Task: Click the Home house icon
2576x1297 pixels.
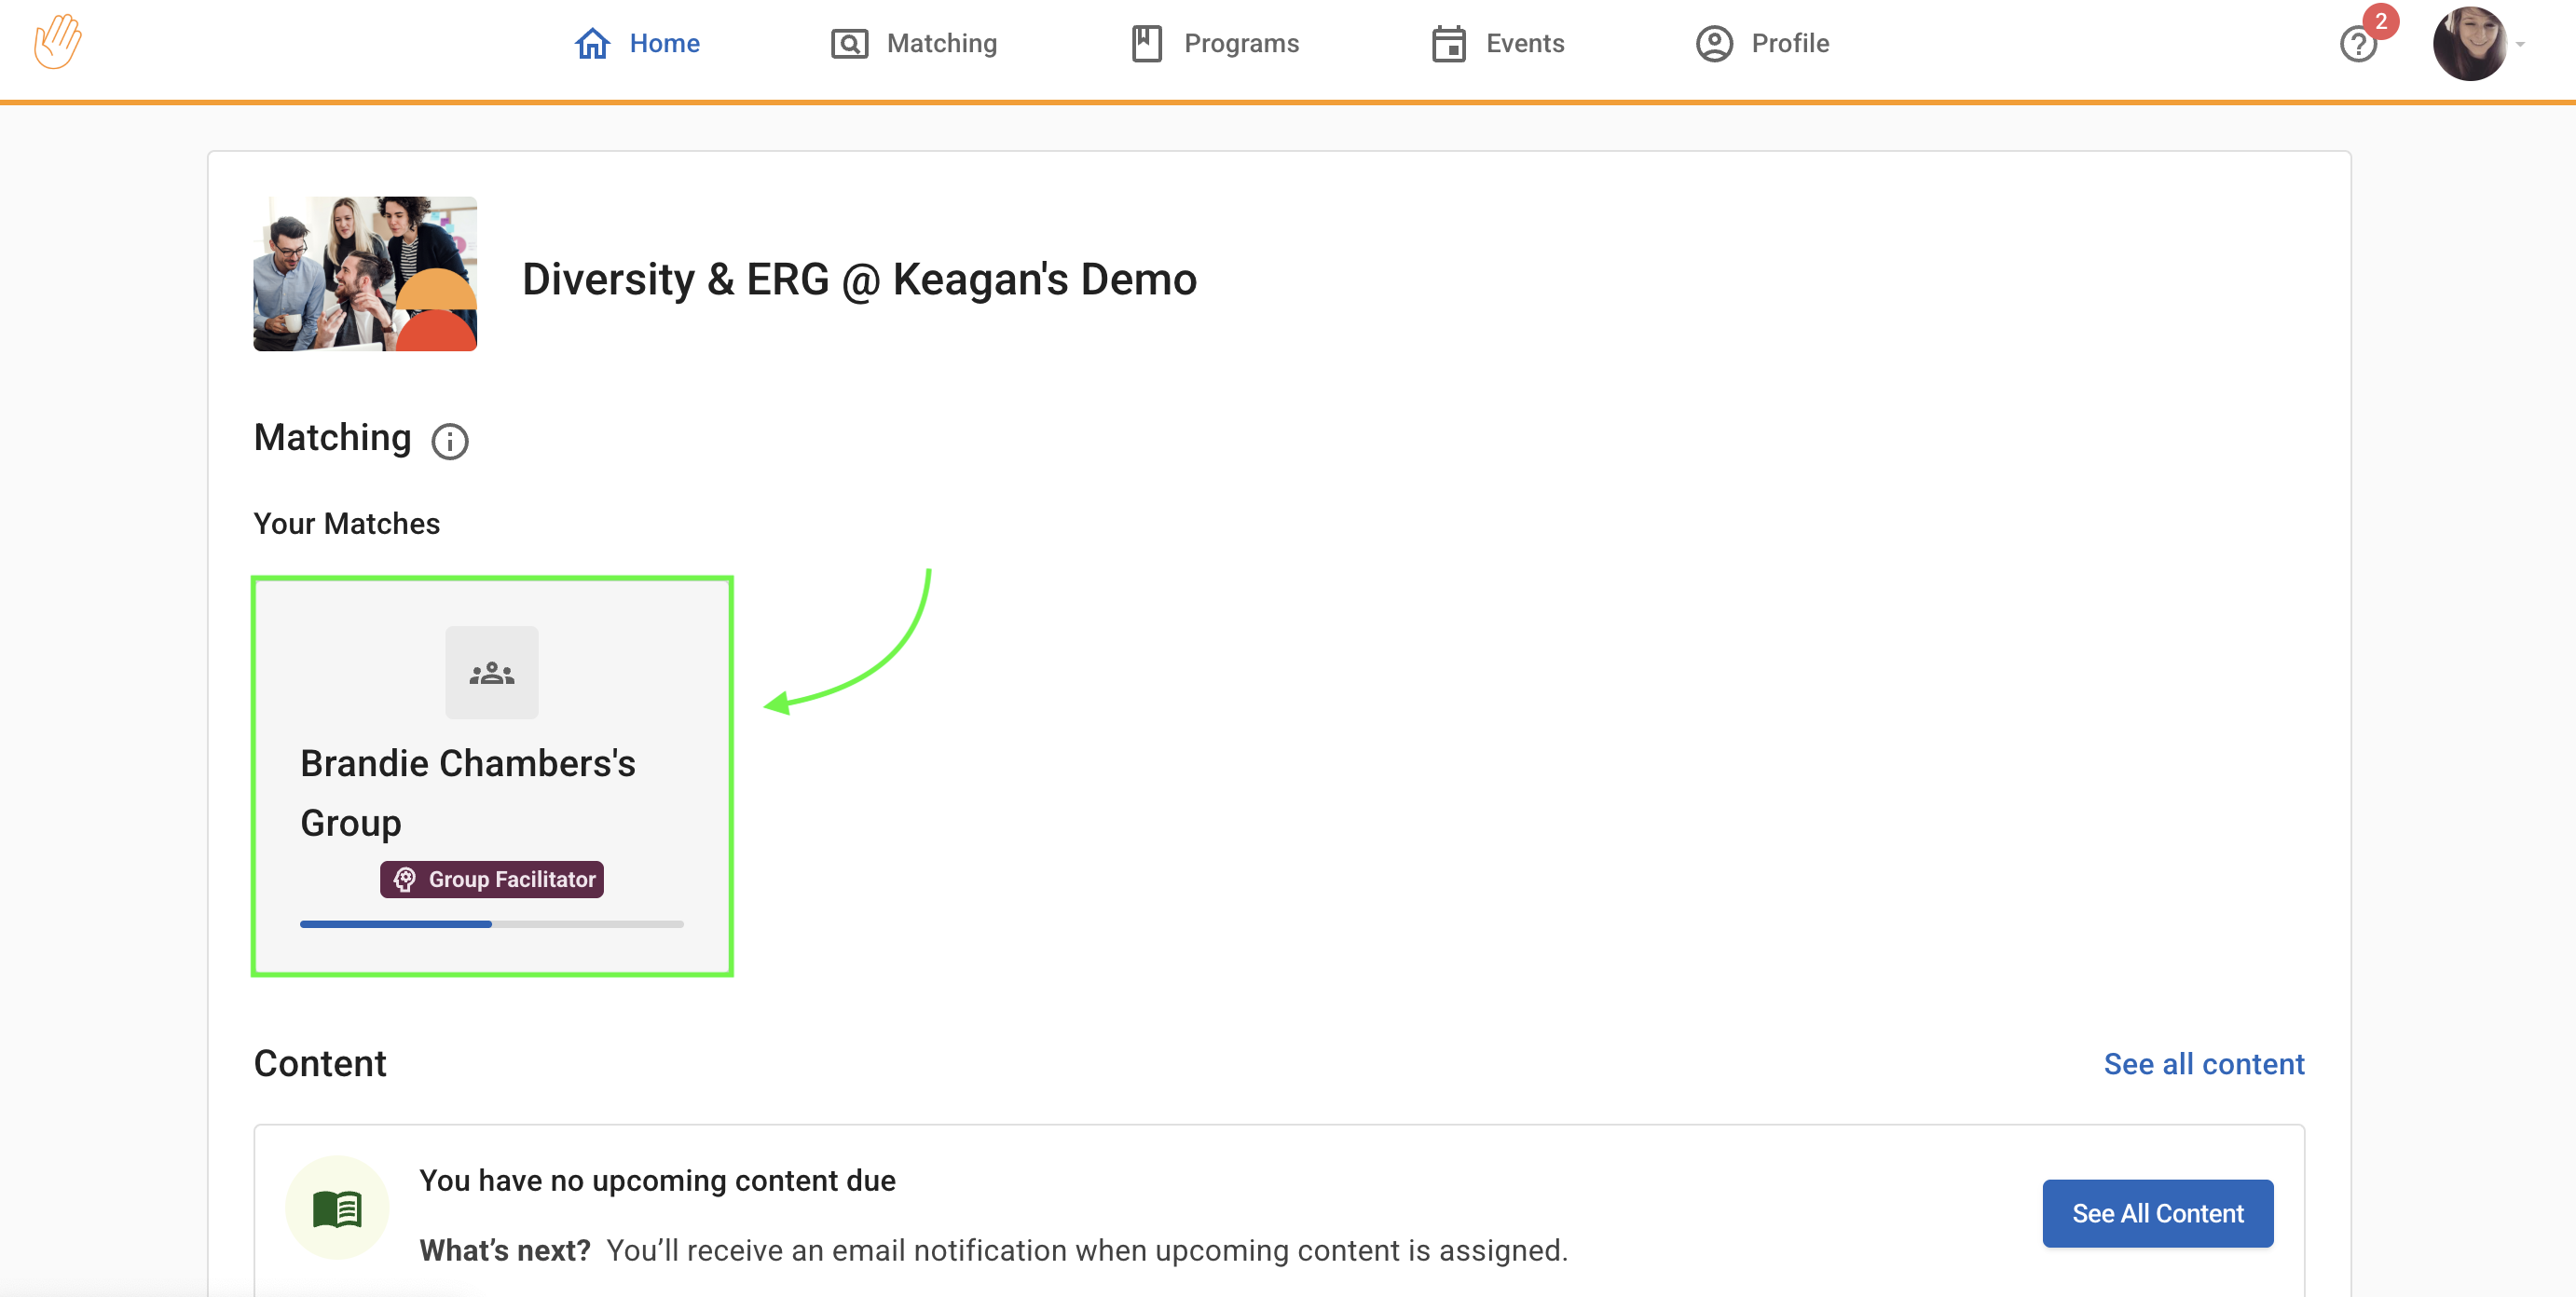Action: click(592, 43)
